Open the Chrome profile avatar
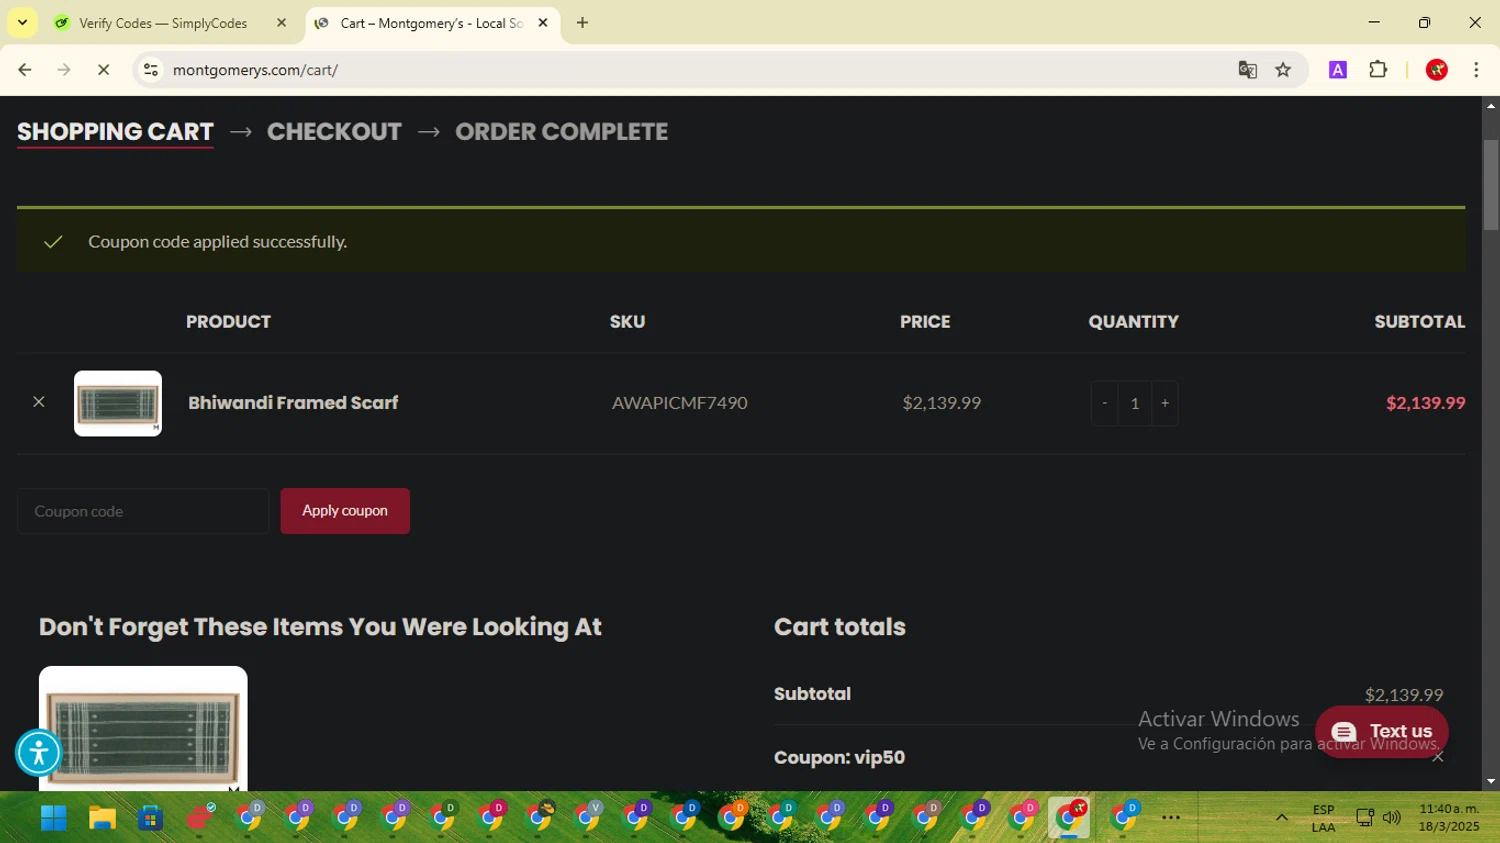Screen dimensions: 1500x843 pos(1437,70)
